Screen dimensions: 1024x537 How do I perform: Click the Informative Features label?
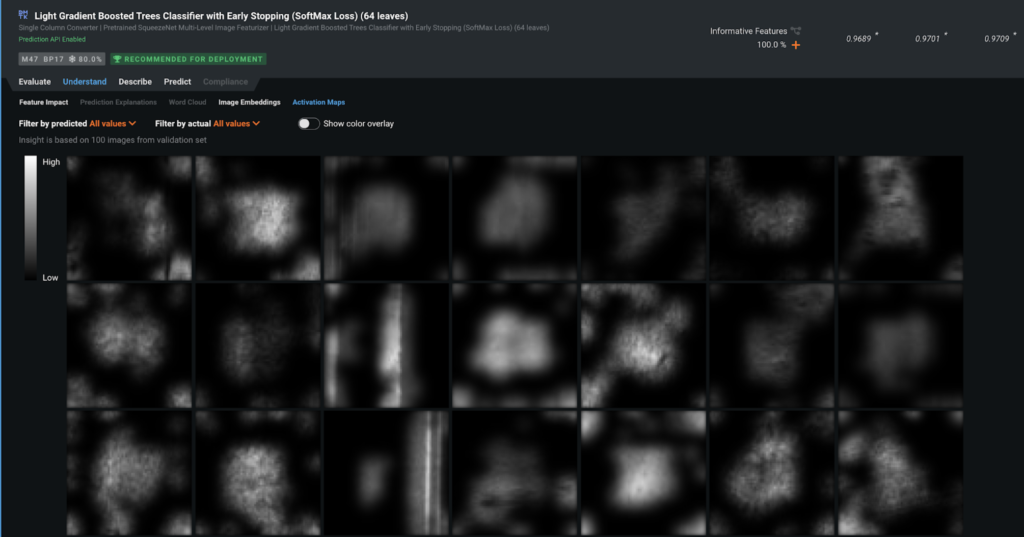coord(748,31)
